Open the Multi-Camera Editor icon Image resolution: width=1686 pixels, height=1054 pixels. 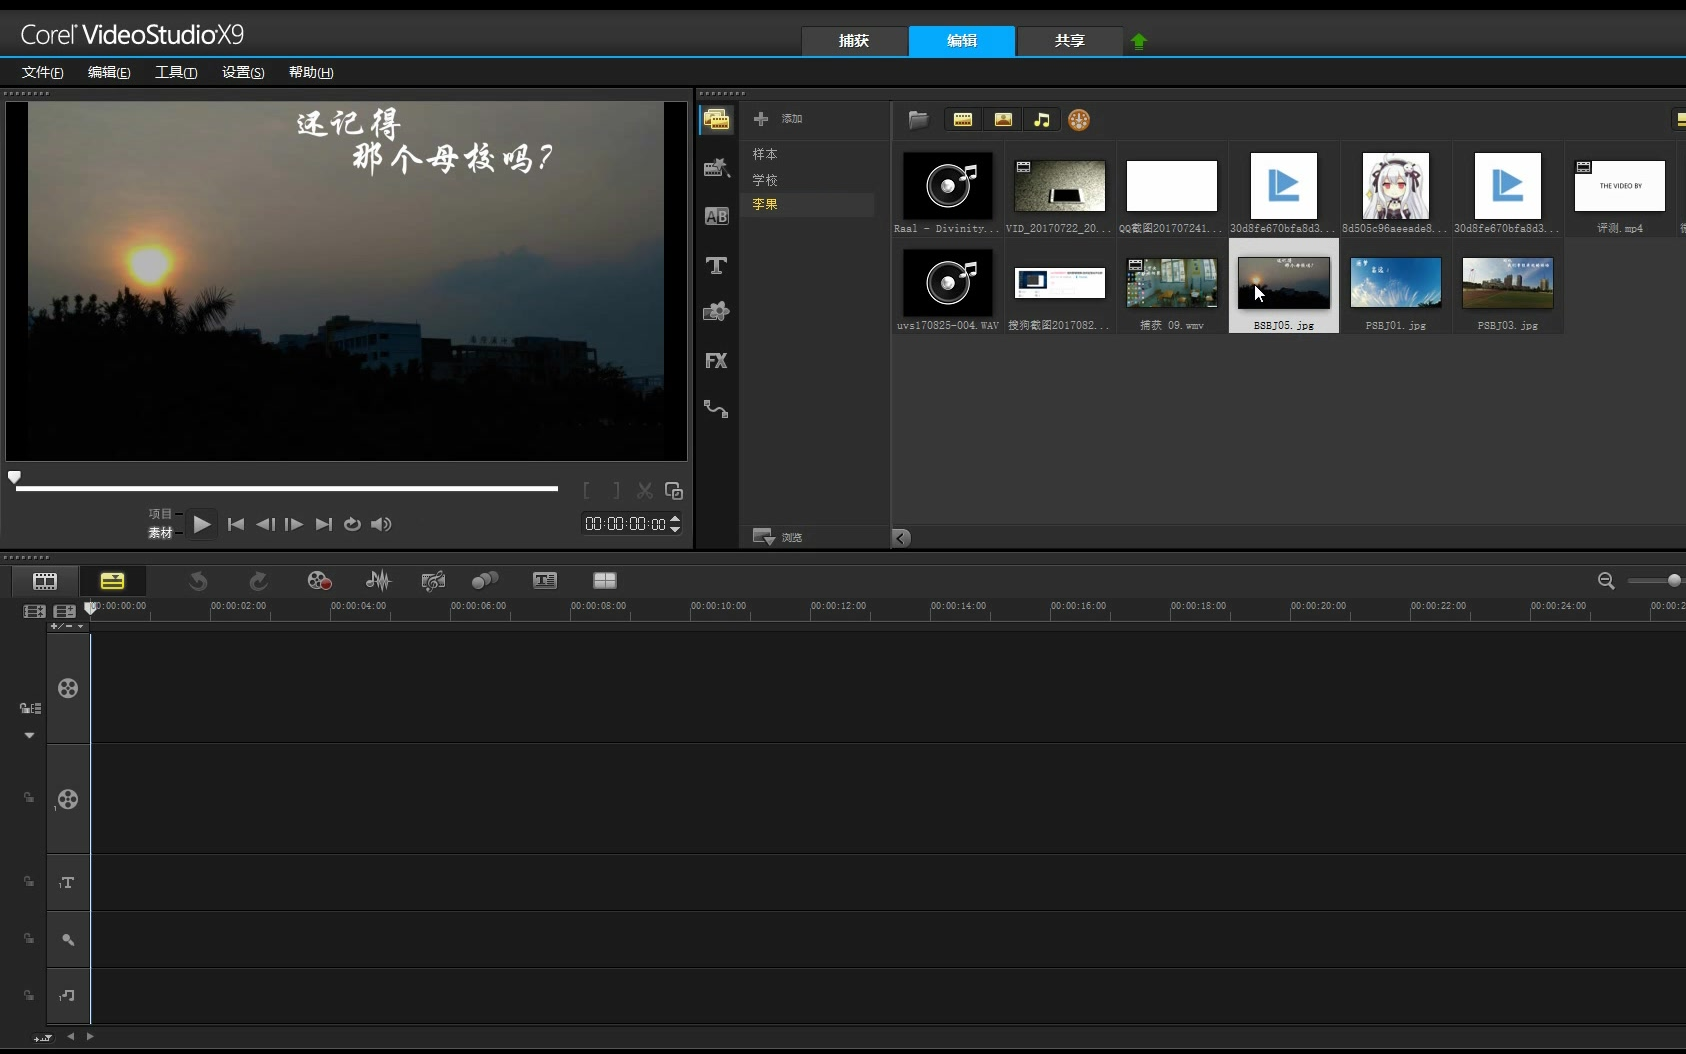click(x=605, y=581)
